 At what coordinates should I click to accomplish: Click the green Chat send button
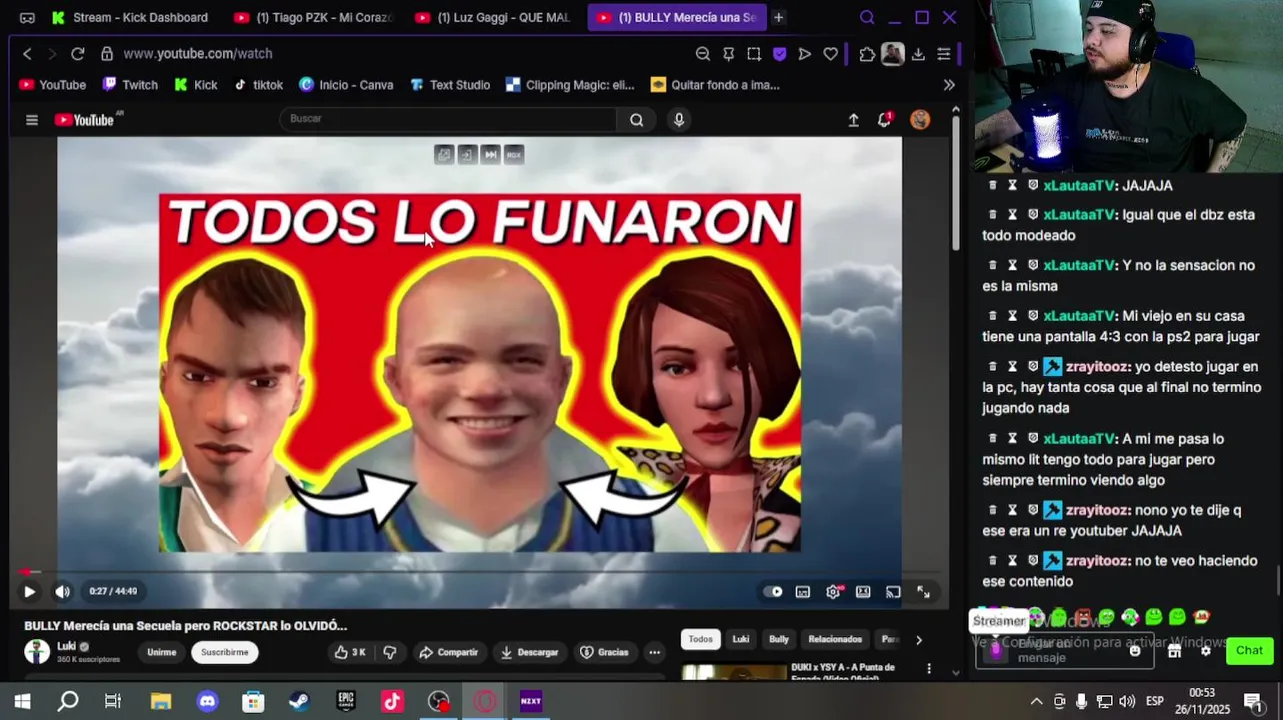click(x=1250, y=651)
